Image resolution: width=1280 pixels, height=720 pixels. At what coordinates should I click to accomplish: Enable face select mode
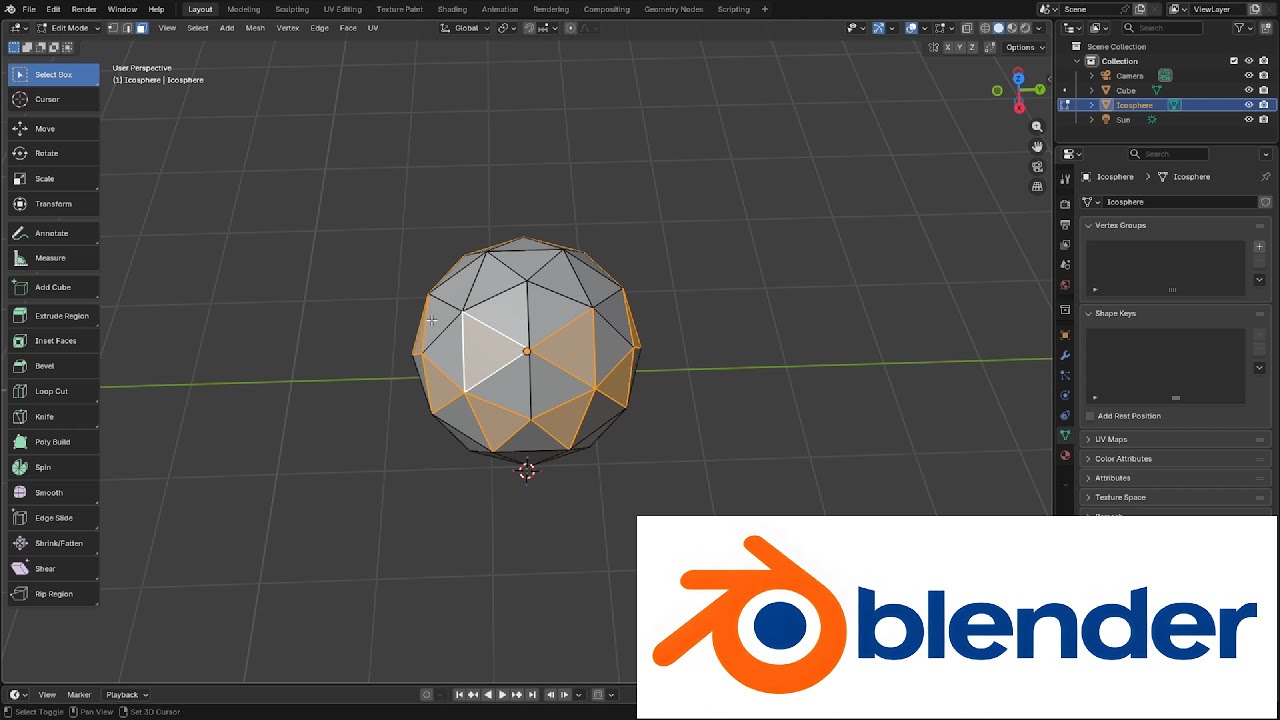141,28
